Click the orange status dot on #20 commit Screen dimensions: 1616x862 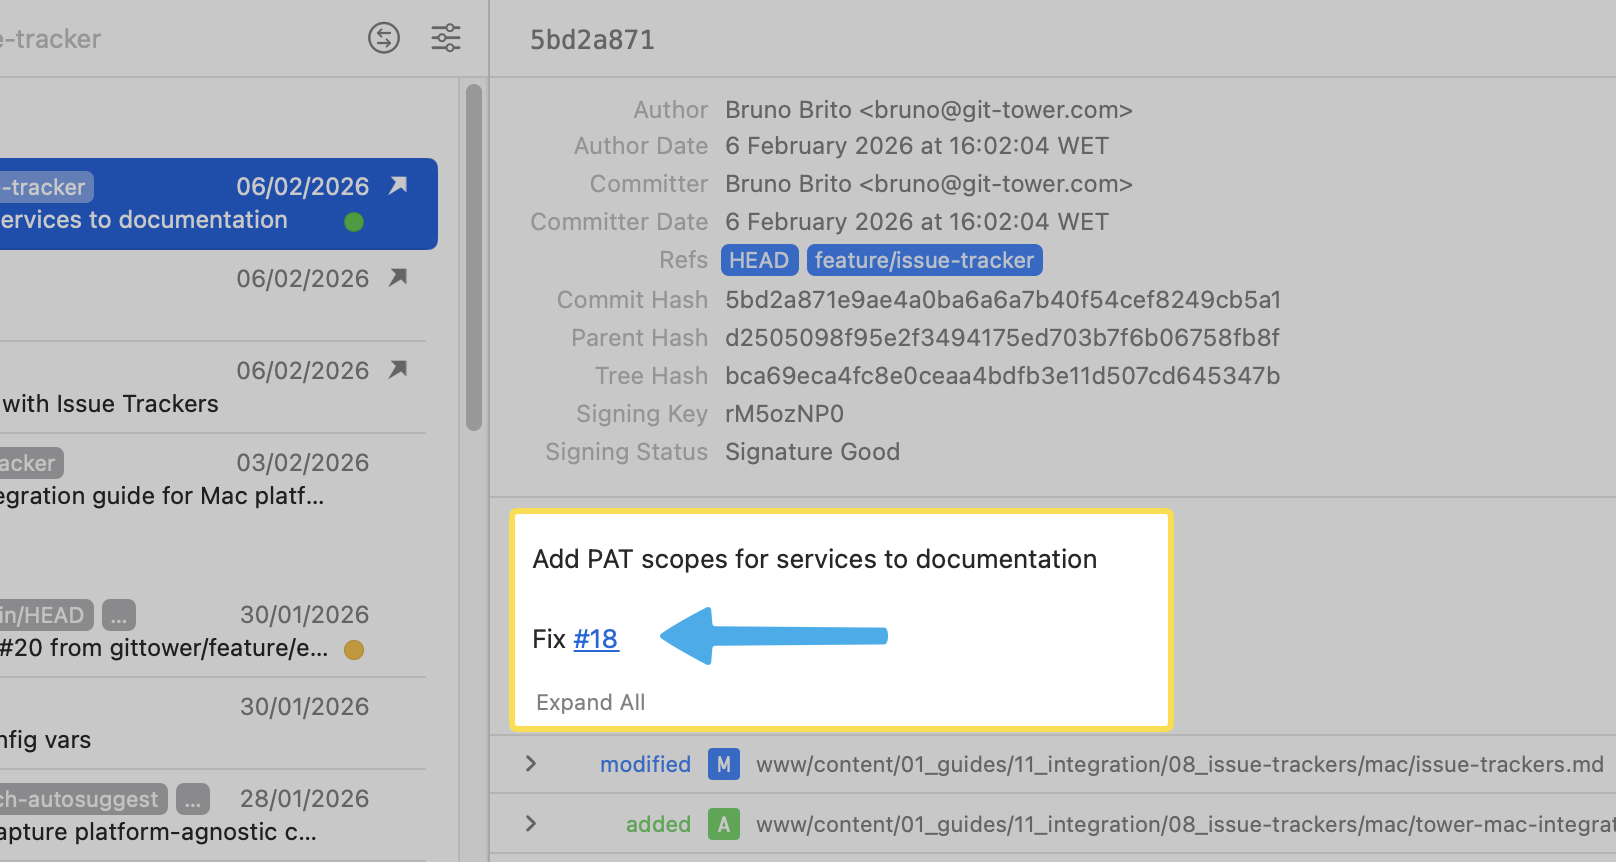pos(354,650)
